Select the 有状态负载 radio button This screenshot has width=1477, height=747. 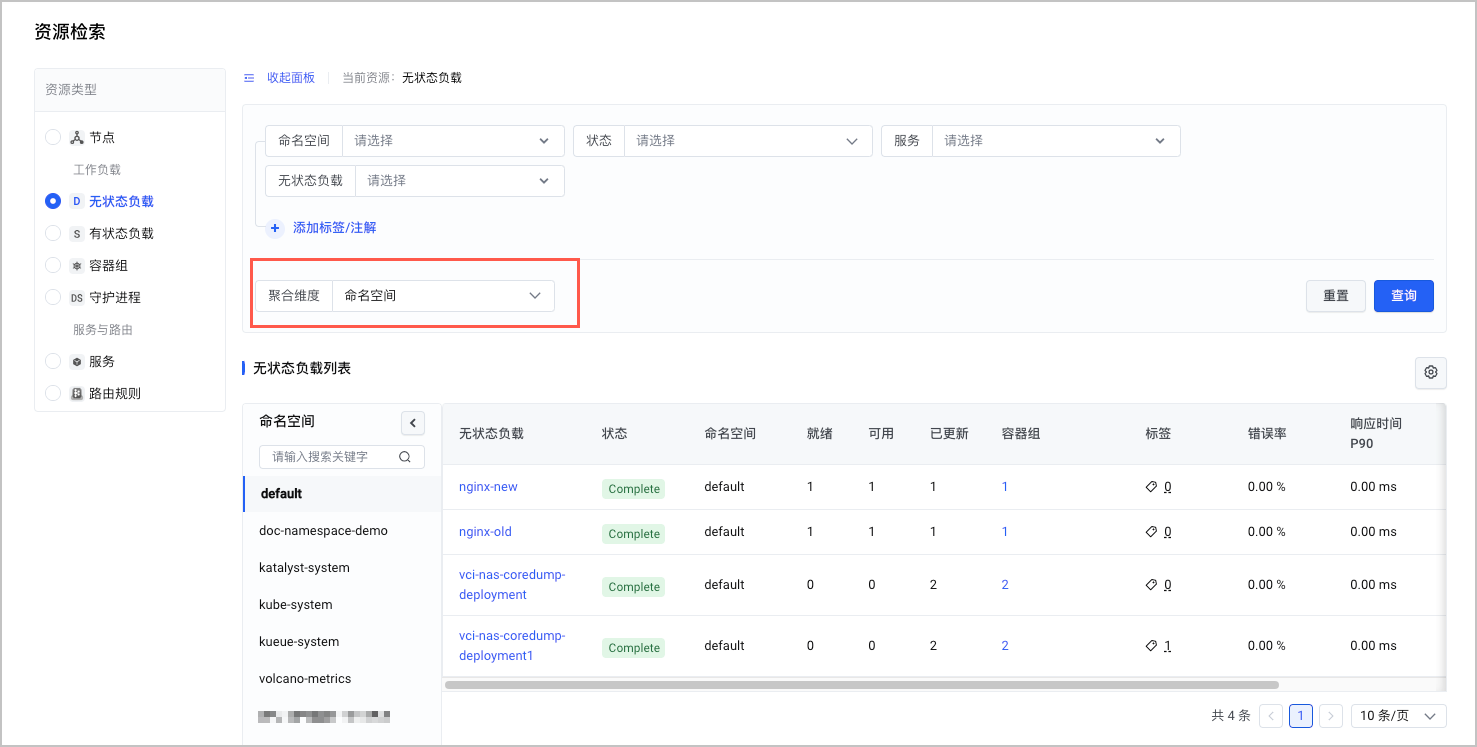pos(53,233)
